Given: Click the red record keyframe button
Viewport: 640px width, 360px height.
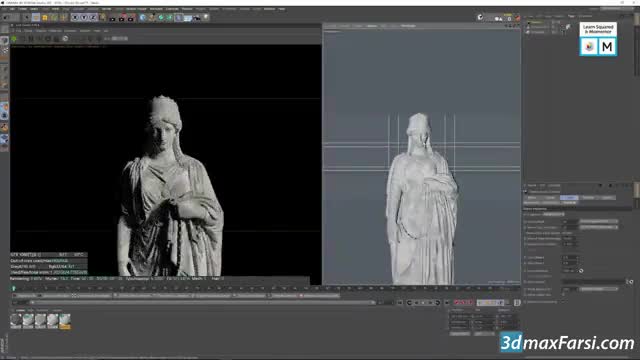Looking at the screenshot, I should coord(457,302).
